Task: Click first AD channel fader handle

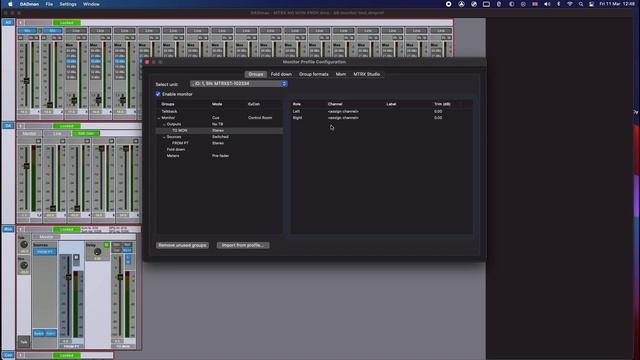Action: coord(27,81)
